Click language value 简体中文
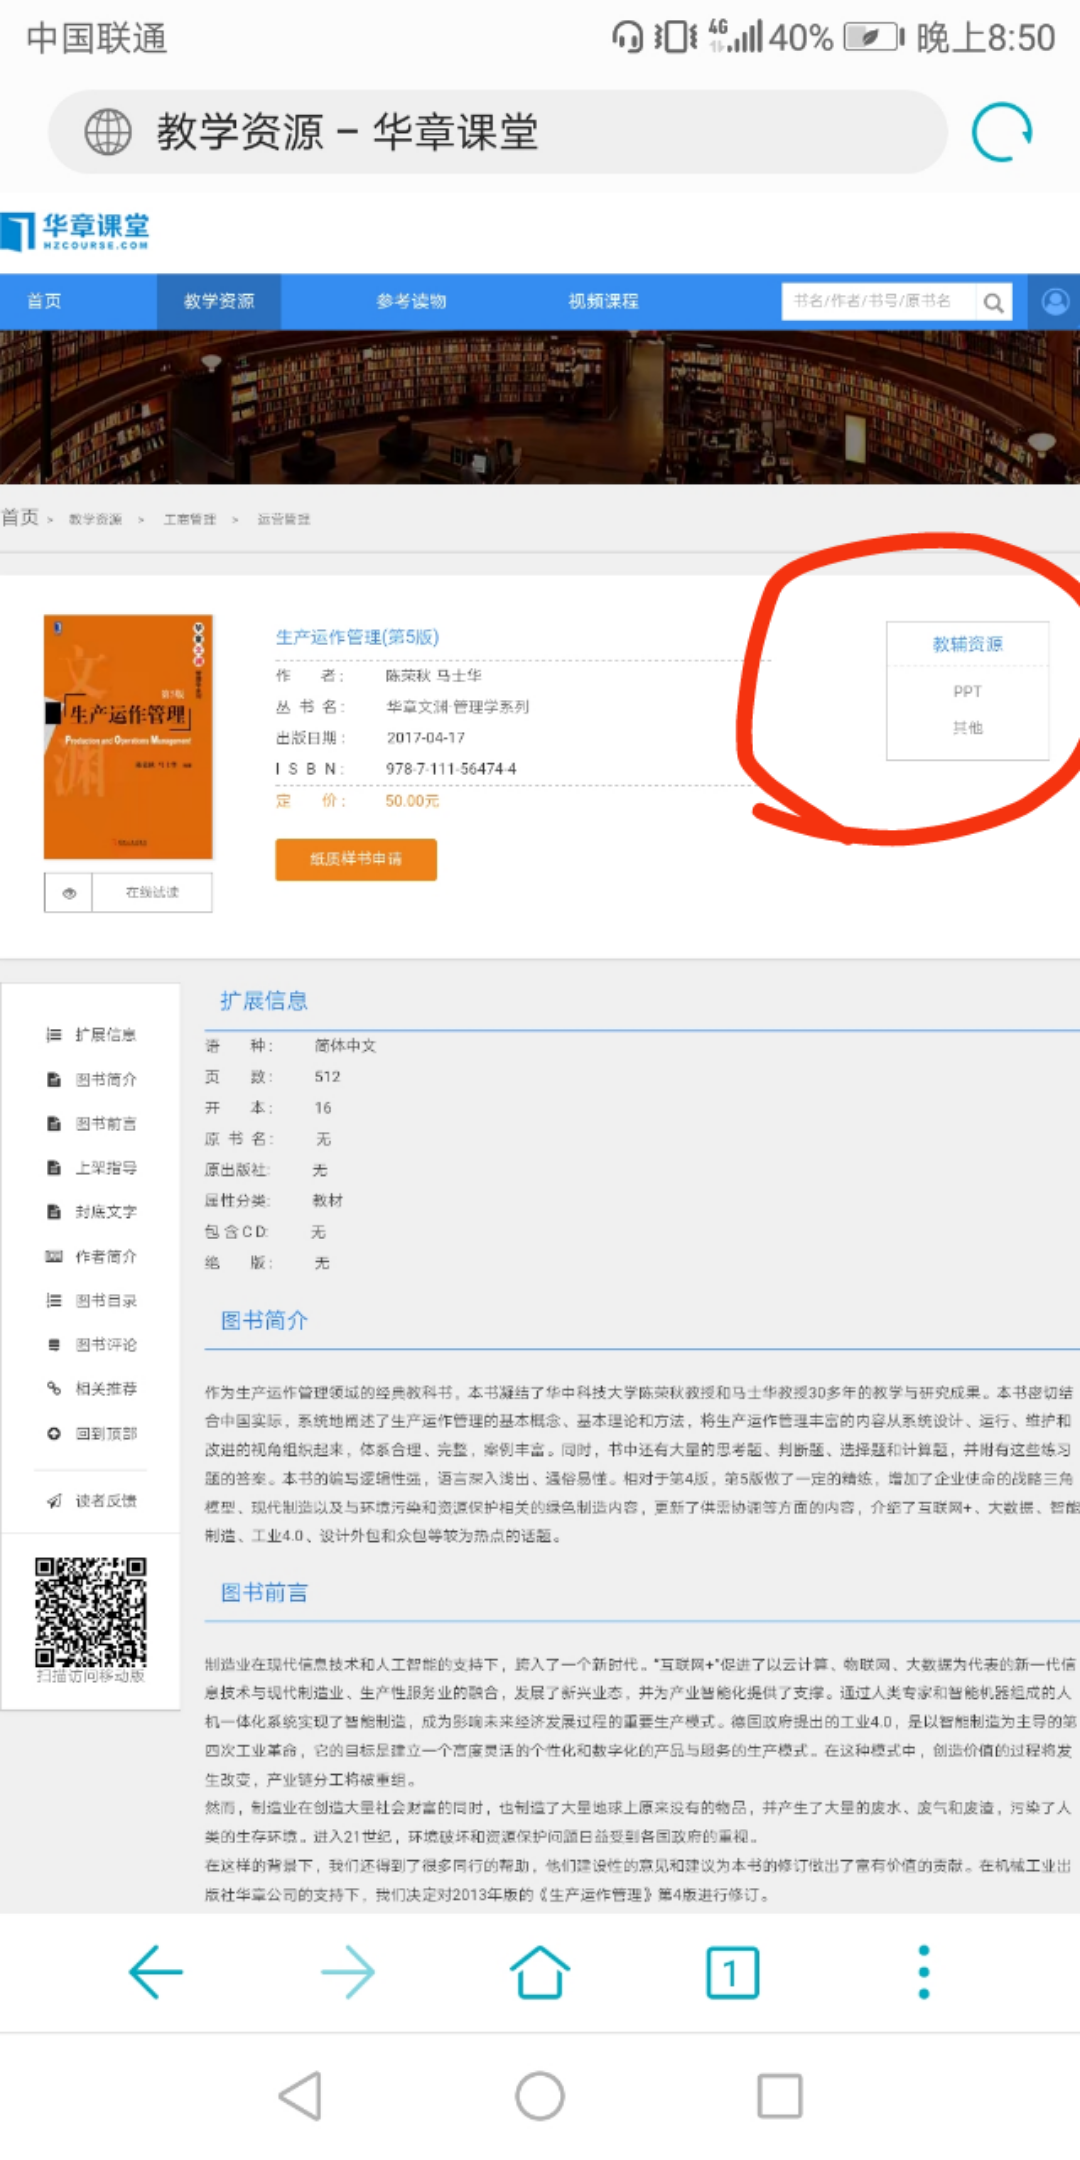Image resolution: width=1080 pixels, height=2160 pixels. (x=345, y=1045)
